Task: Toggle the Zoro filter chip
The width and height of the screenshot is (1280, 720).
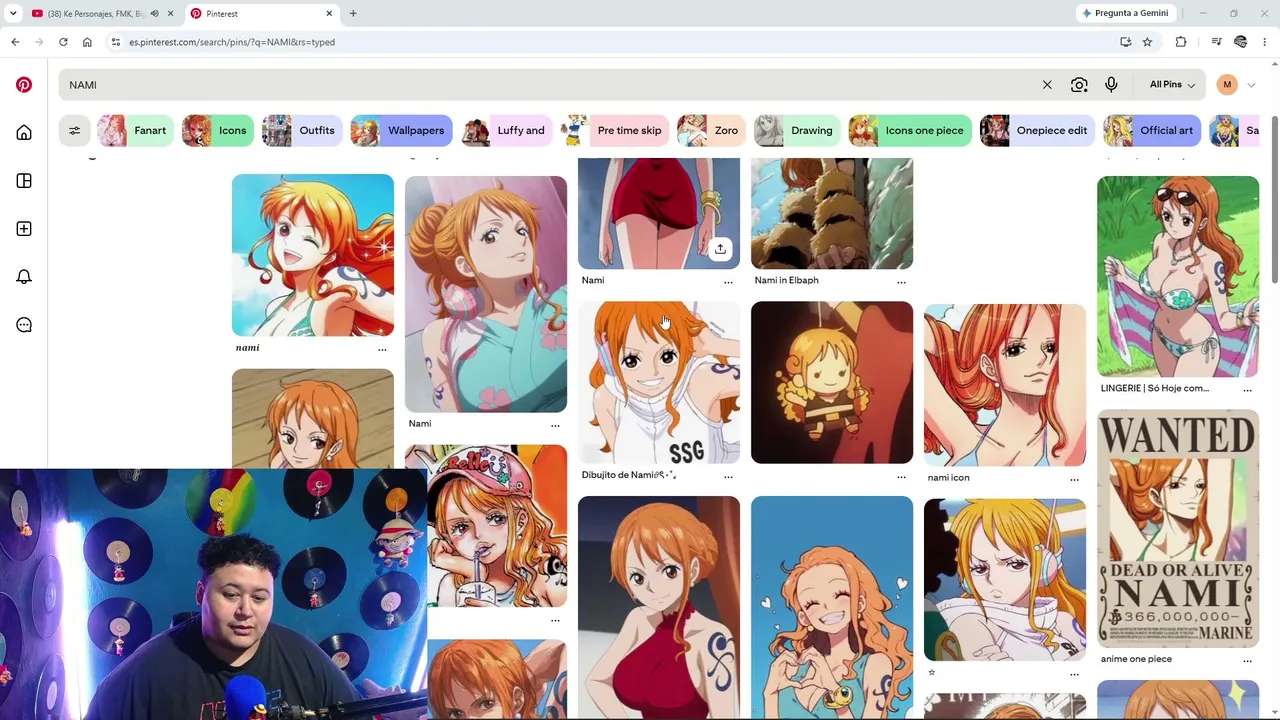Action: [711, 131]
